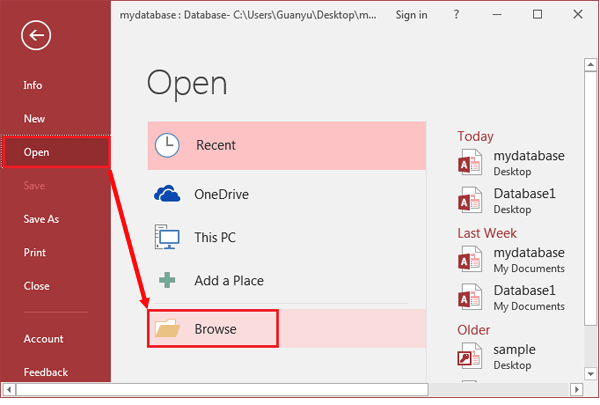Click the Access icon for mydatabase in My Documents
This screenshot has height=405, width=600.
470,259
